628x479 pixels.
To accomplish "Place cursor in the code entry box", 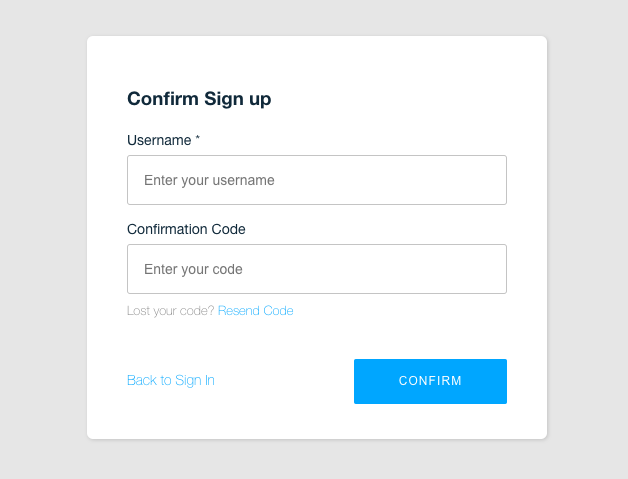I will (316, 269).
